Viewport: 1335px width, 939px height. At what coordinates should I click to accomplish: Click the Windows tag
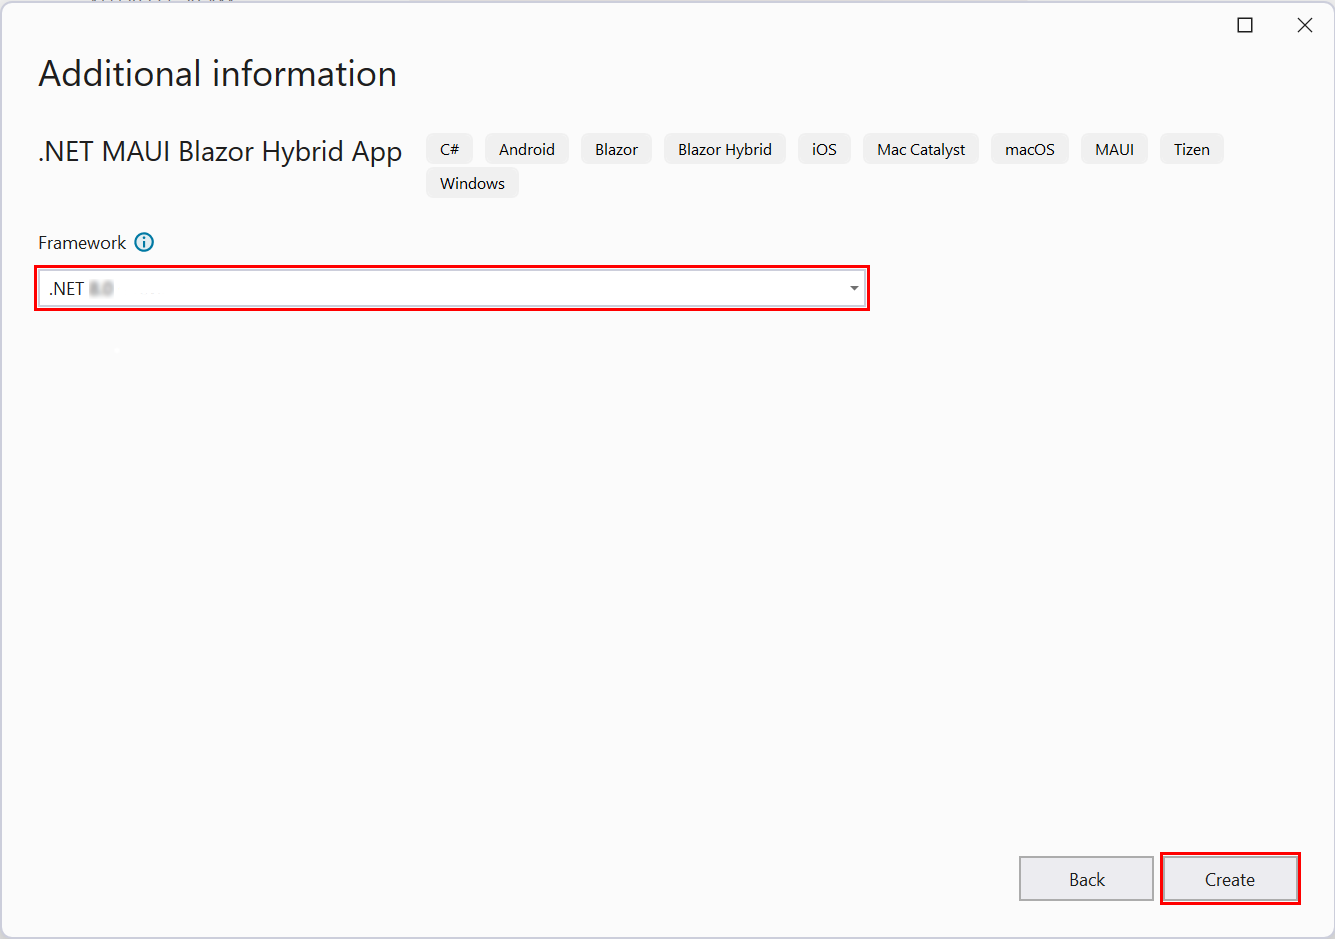(x=471, y=182)
